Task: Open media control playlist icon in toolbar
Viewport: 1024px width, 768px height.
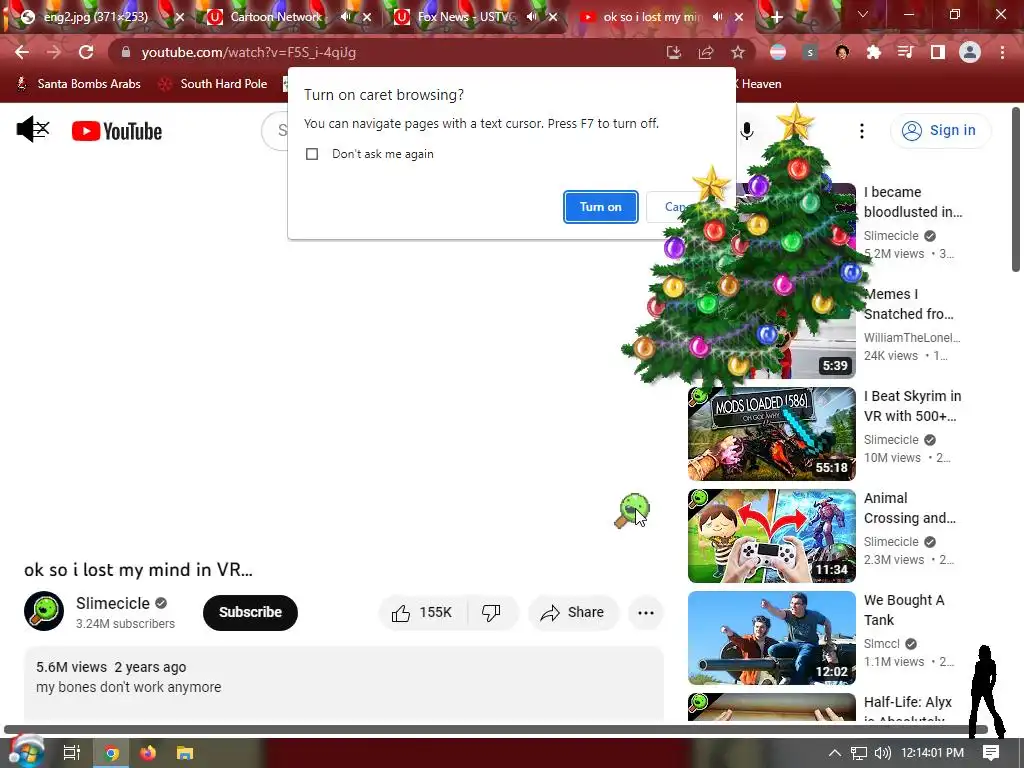Action: coord(905,52)
